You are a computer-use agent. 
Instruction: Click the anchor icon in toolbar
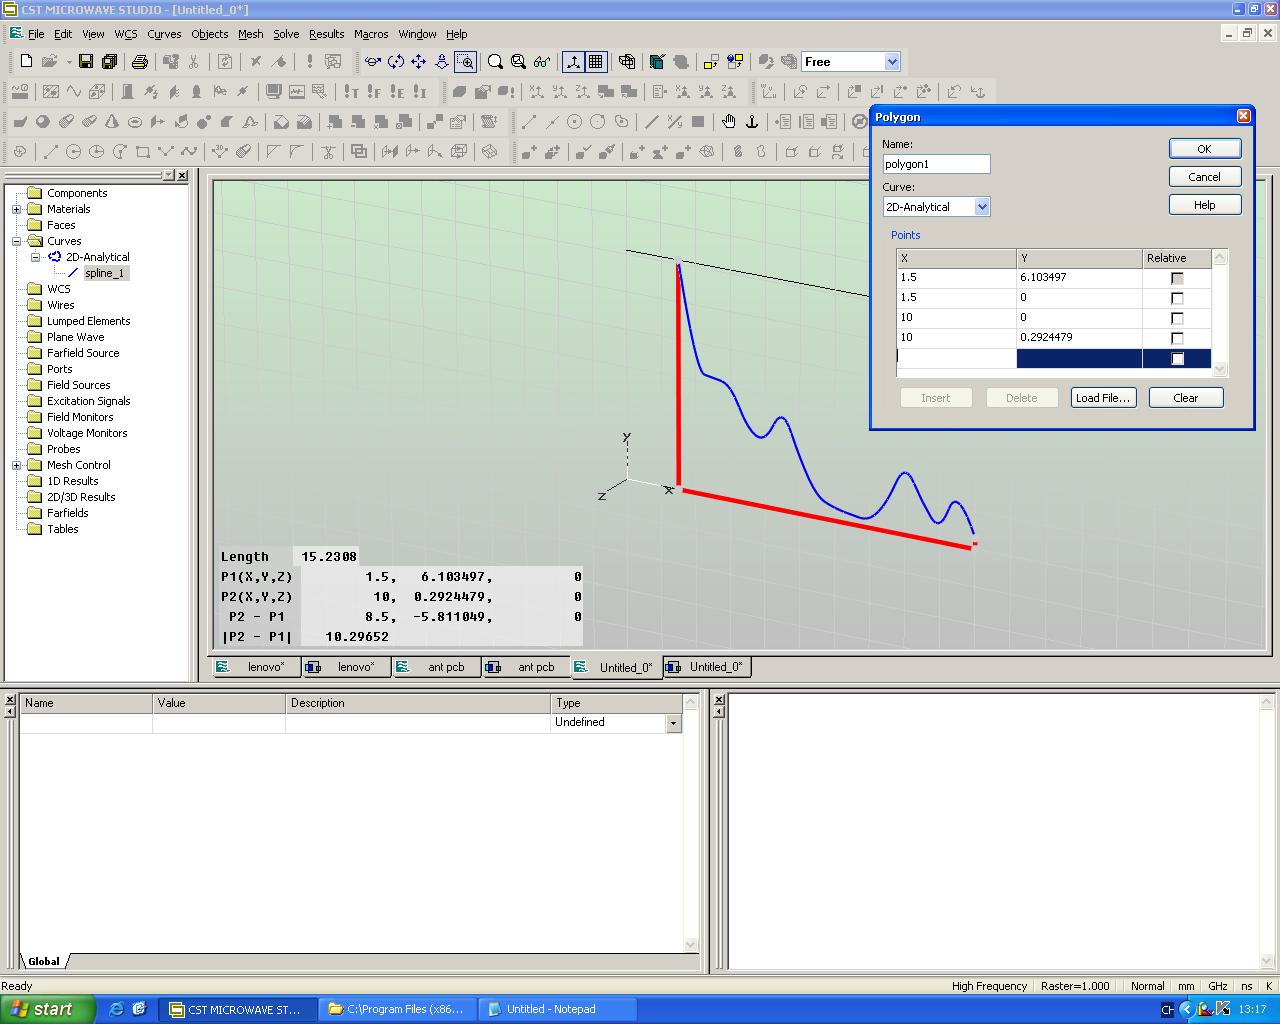(752, 122)
